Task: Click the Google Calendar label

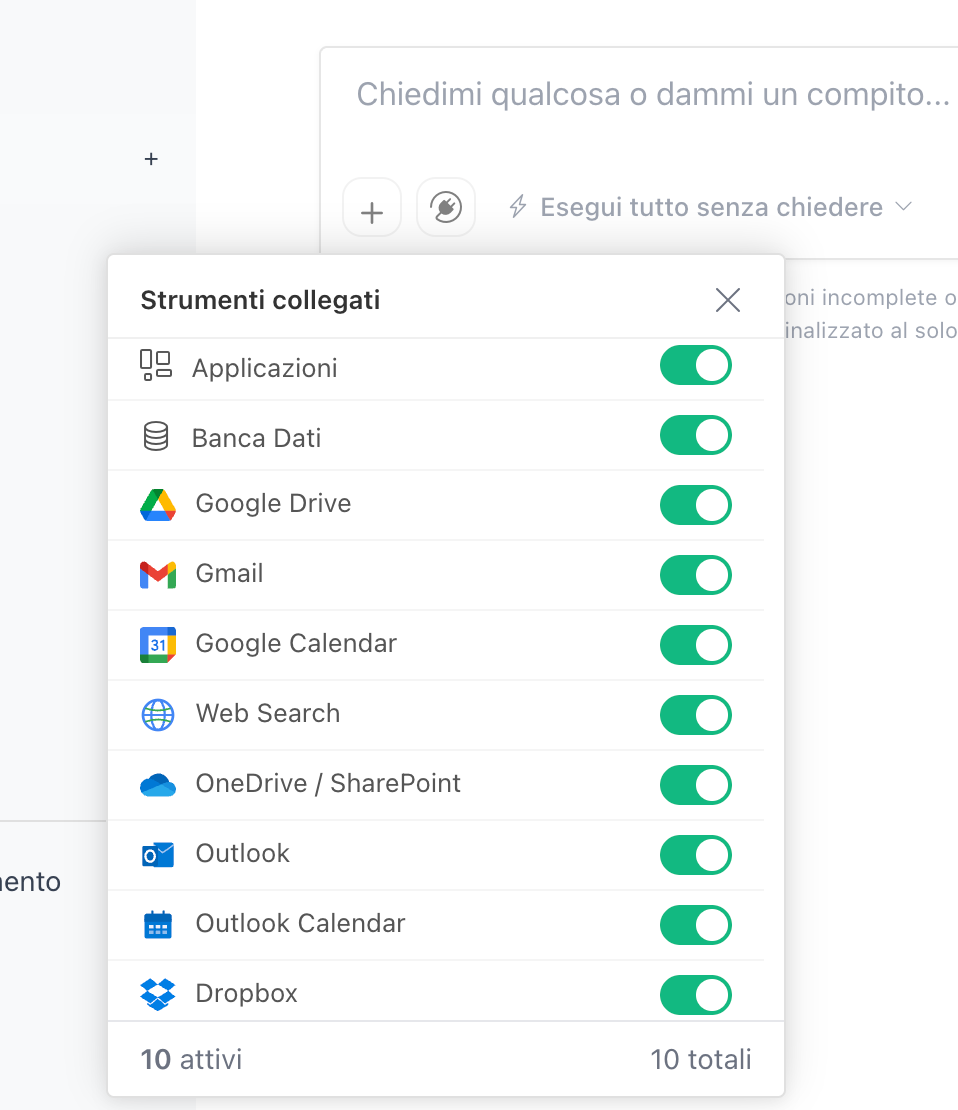Action: tap(296, 643)
